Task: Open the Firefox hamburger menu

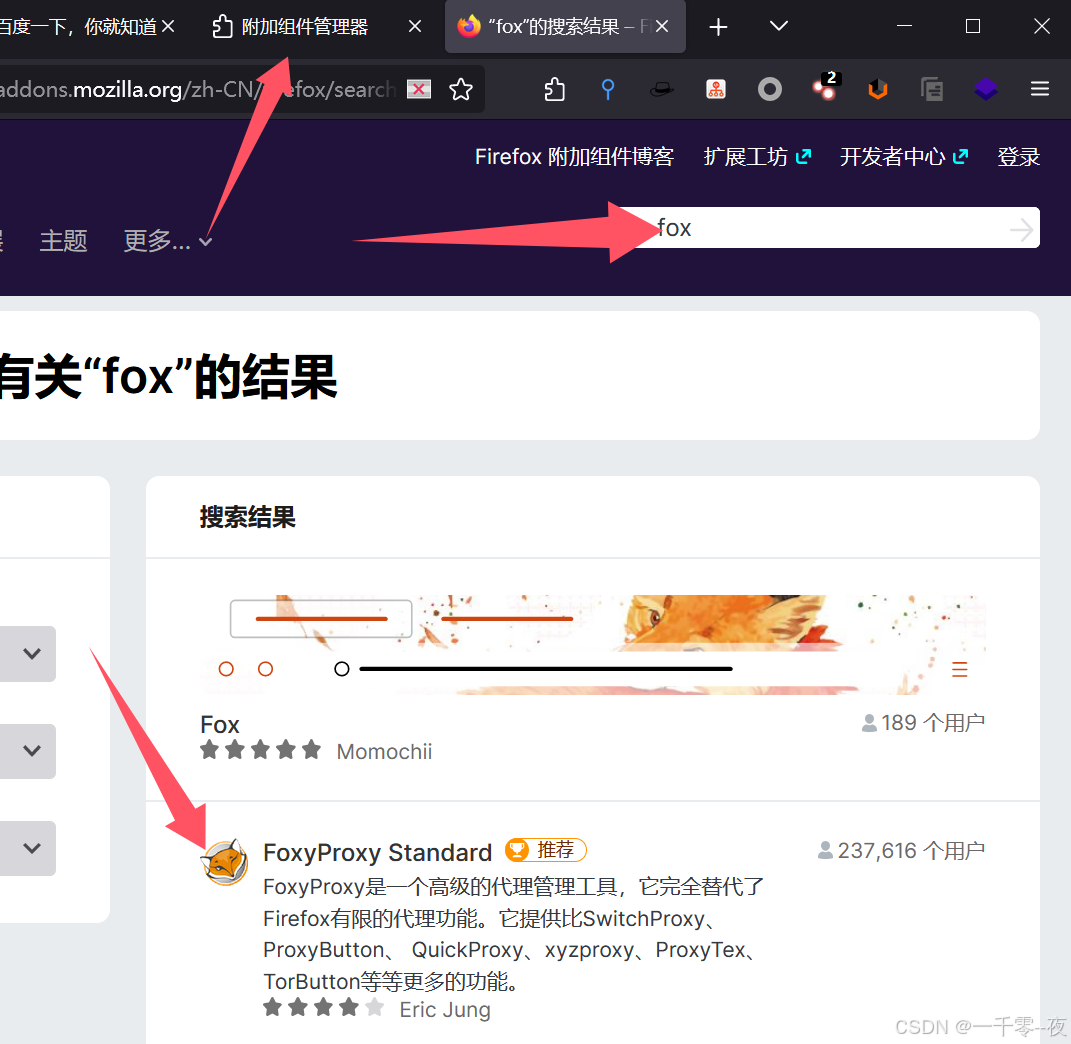Action: (x=1040, y=89)
